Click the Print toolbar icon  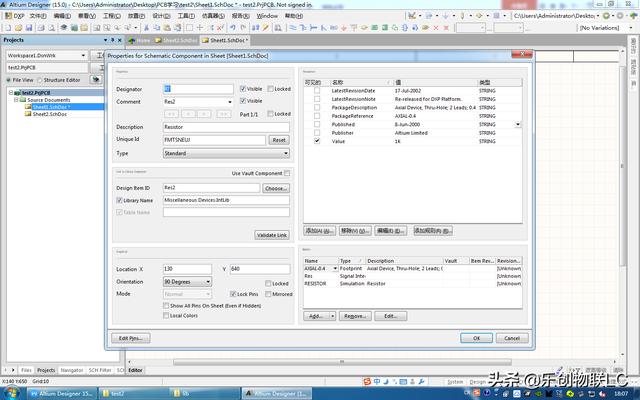(x=41, y=28)
